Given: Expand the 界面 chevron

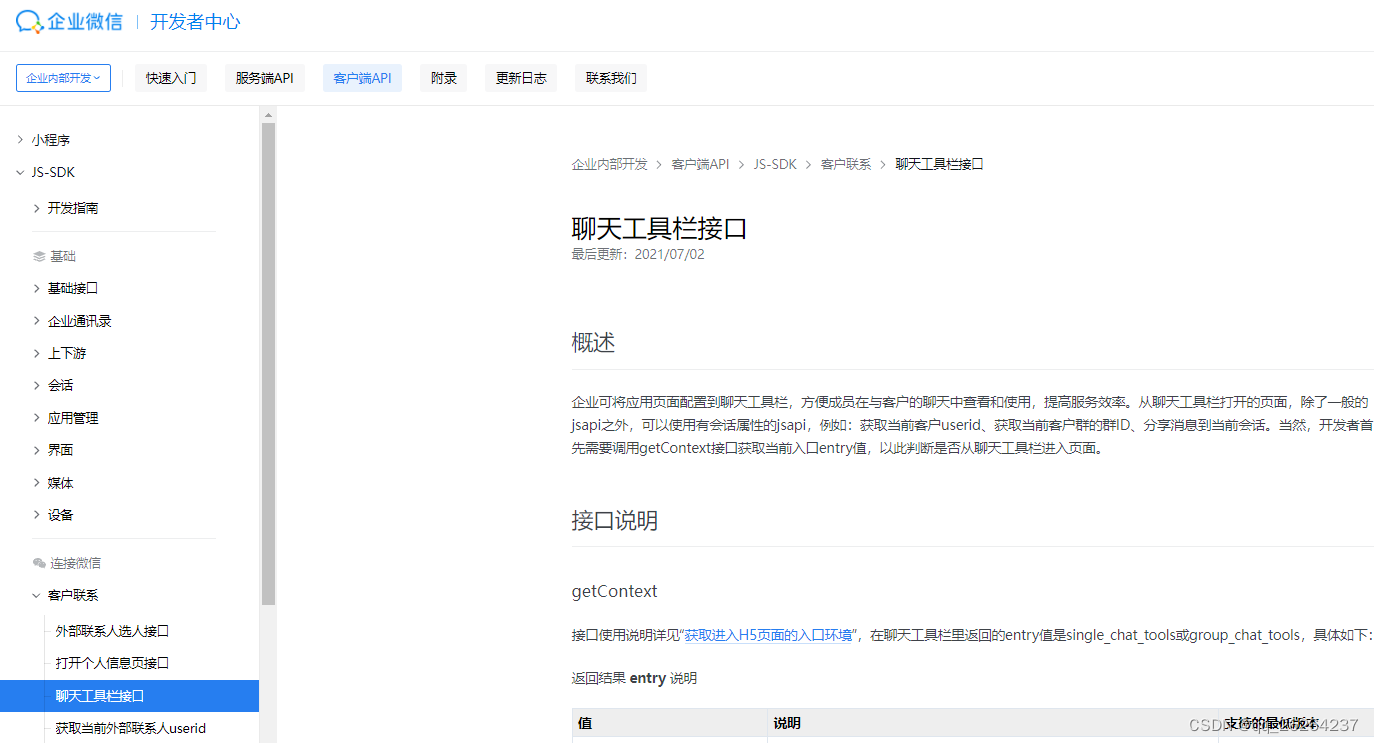Looking at the screenshot, I should pos(37,450).
